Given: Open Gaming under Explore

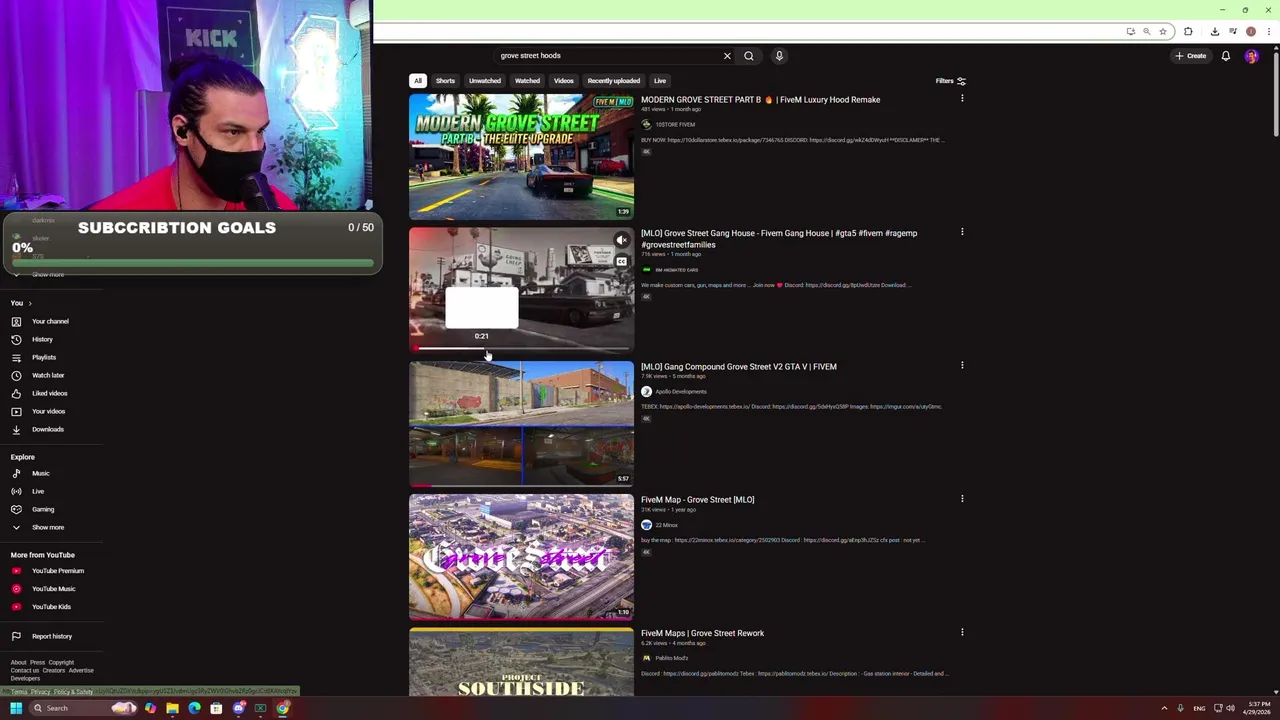Looking at the screenshot, I should 43,509.
